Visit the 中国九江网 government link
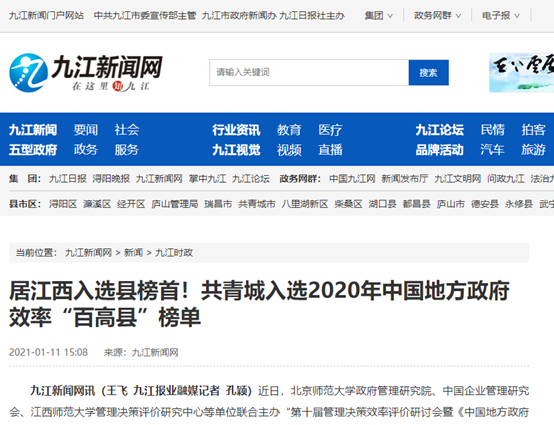 click(352, 179)
